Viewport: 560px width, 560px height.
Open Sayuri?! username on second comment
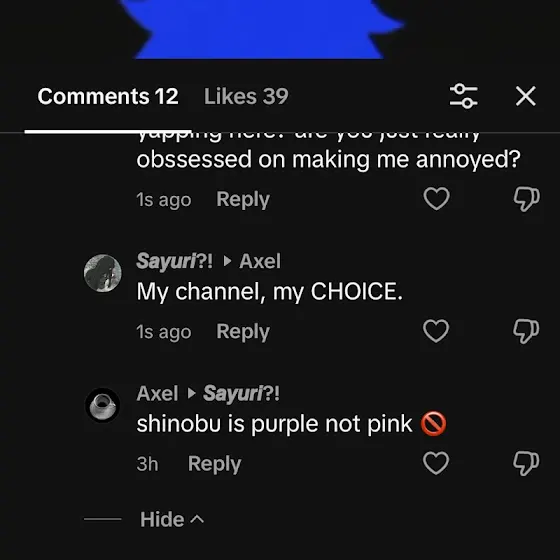pyautogui.click(x=175, y=261)
